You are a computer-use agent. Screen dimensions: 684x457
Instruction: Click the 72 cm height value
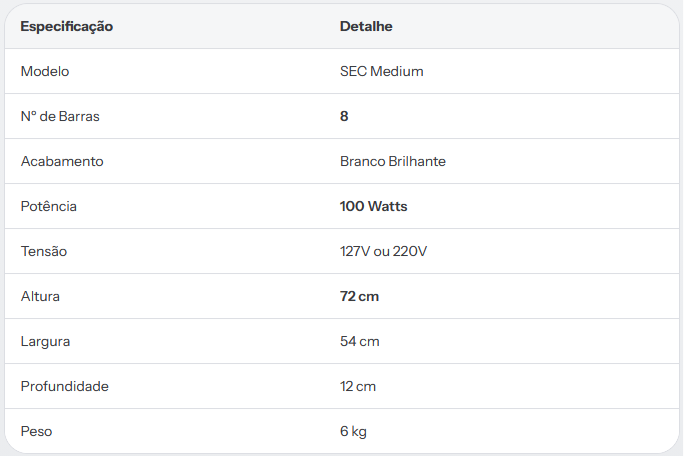click(359, 297)
